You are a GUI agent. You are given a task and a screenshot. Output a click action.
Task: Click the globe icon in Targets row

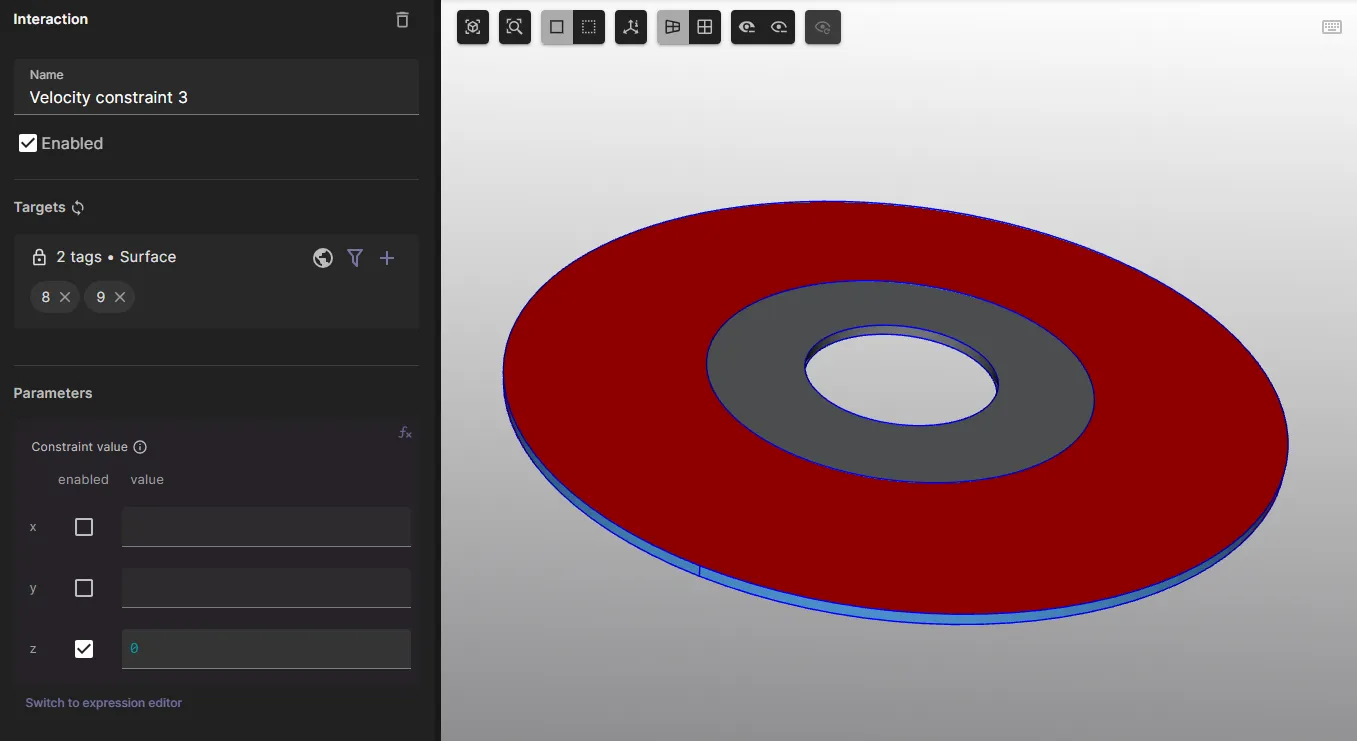point(323,258)
